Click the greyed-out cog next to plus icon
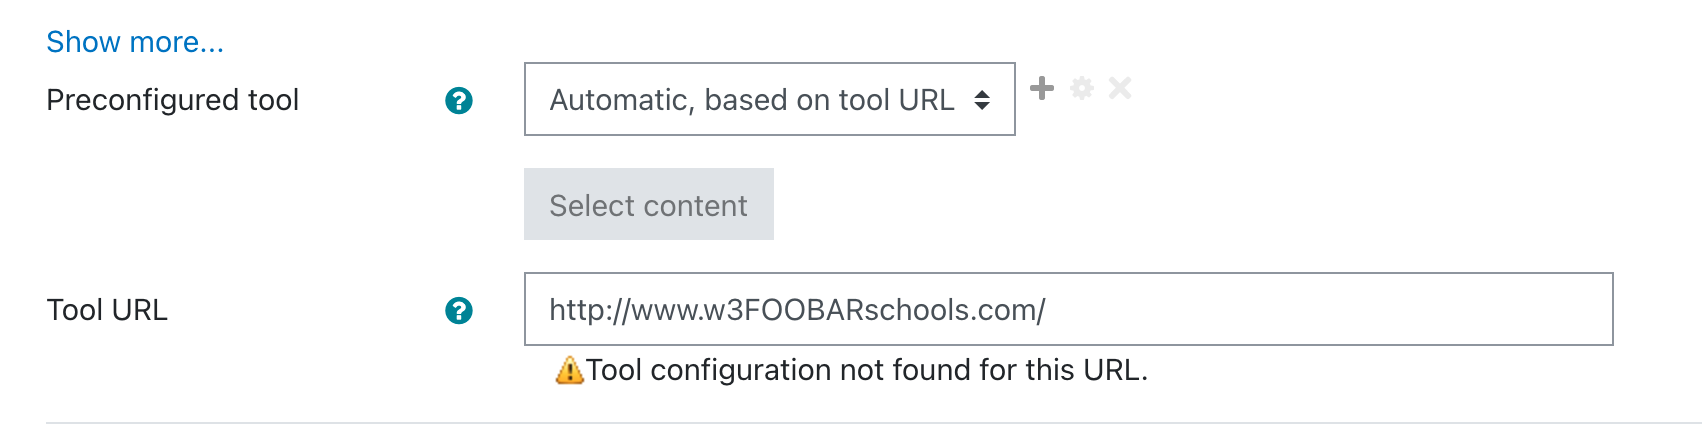The width and height of the screenshot is (1702, 428). pyautogui.click(x=1082, y=88)
